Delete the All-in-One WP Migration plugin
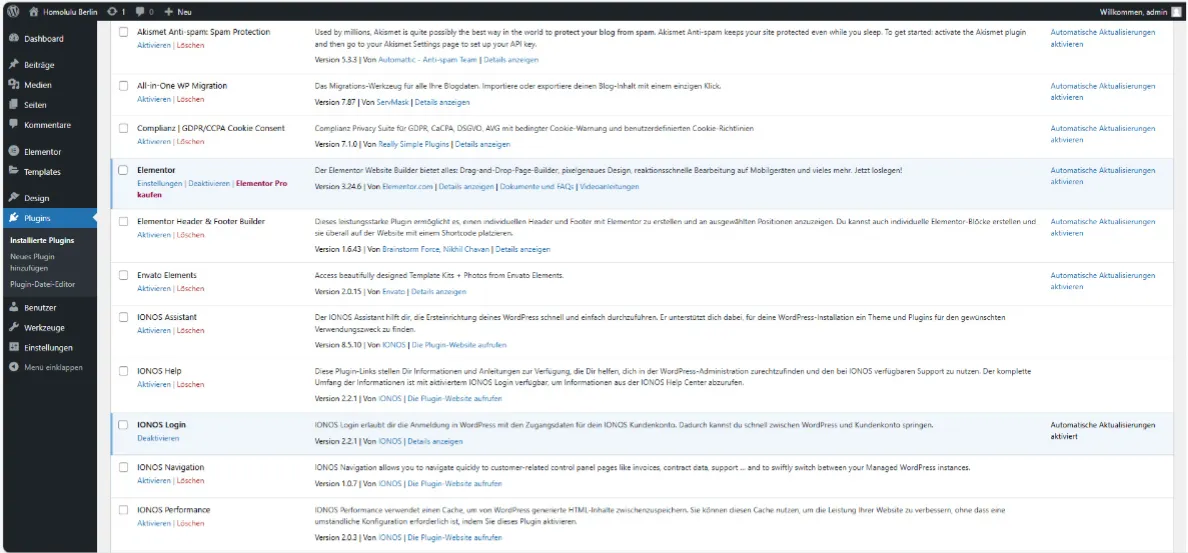1188x553 pixels. click(x=191, y=99)
